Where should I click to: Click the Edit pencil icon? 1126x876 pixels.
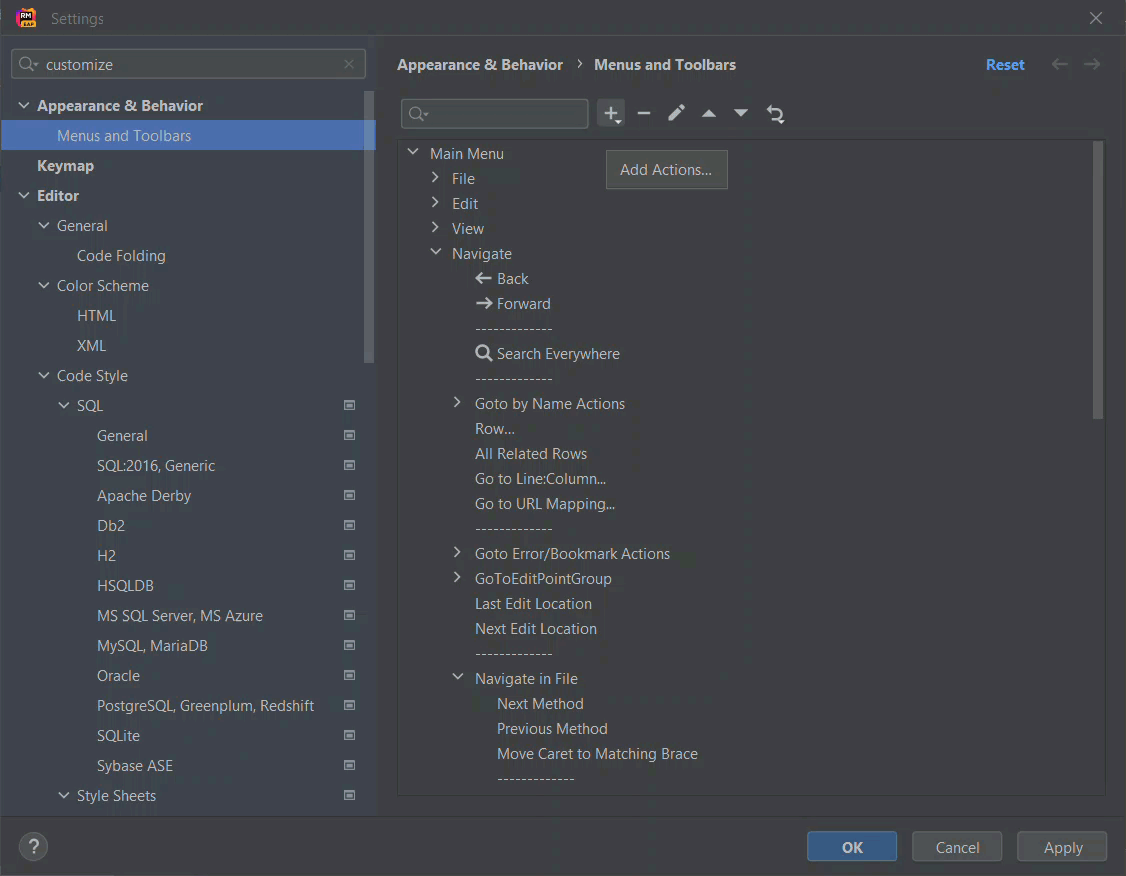tap(676, 113)
